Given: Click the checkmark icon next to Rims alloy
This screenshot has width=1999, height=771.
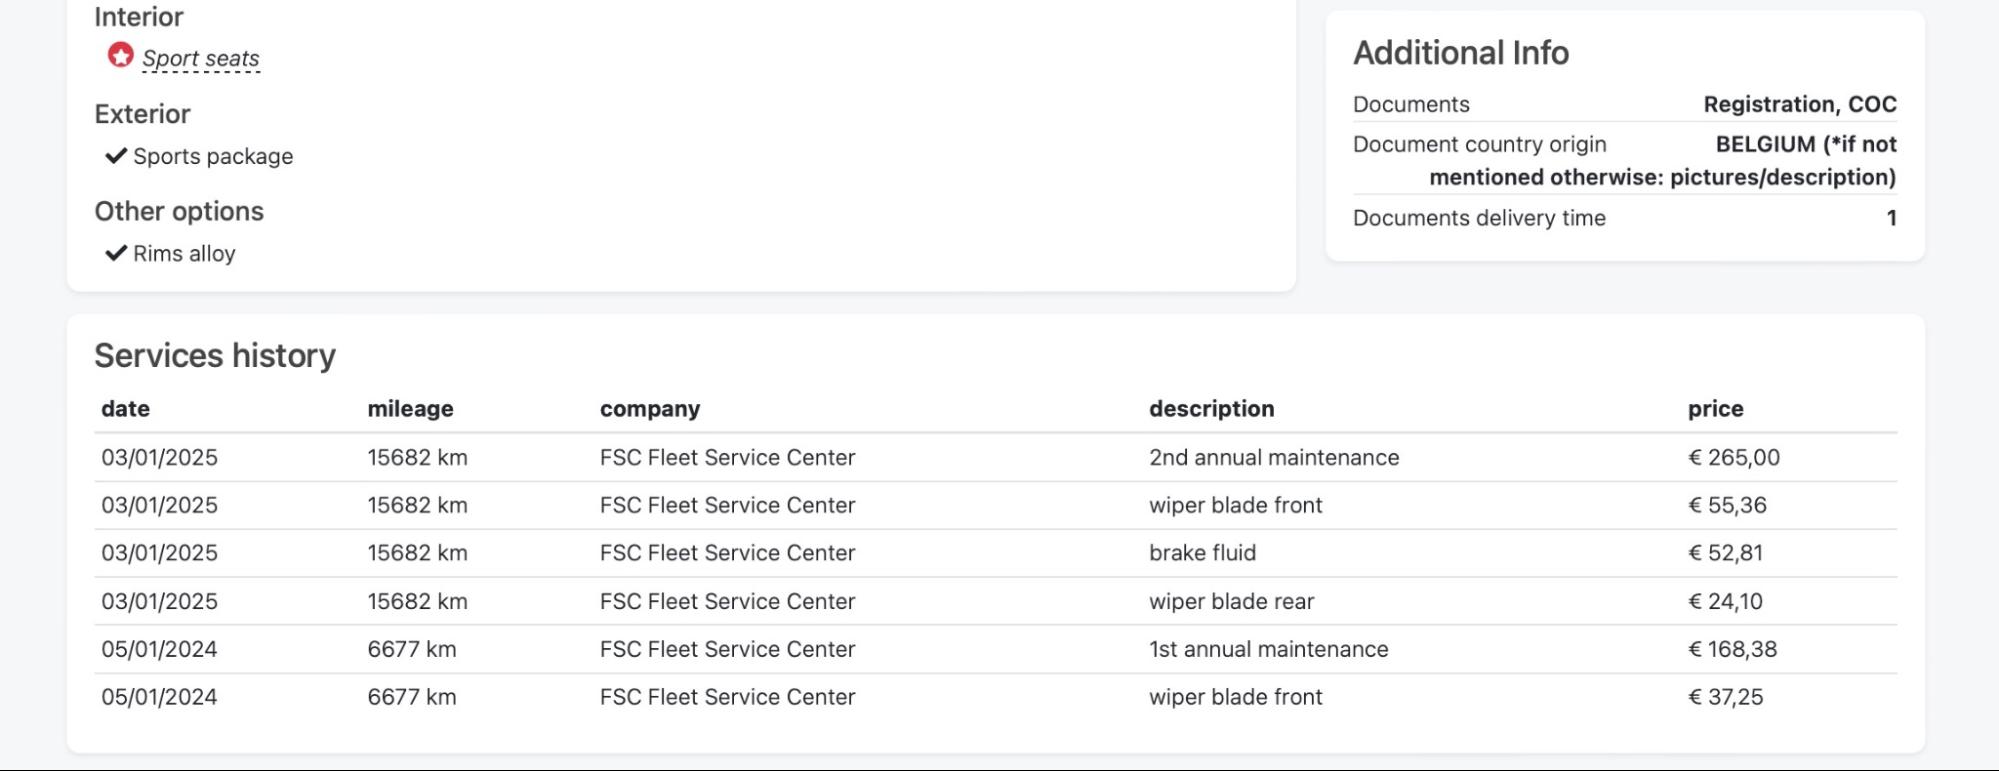Looking at the screenshot, I should pos(116,253).
